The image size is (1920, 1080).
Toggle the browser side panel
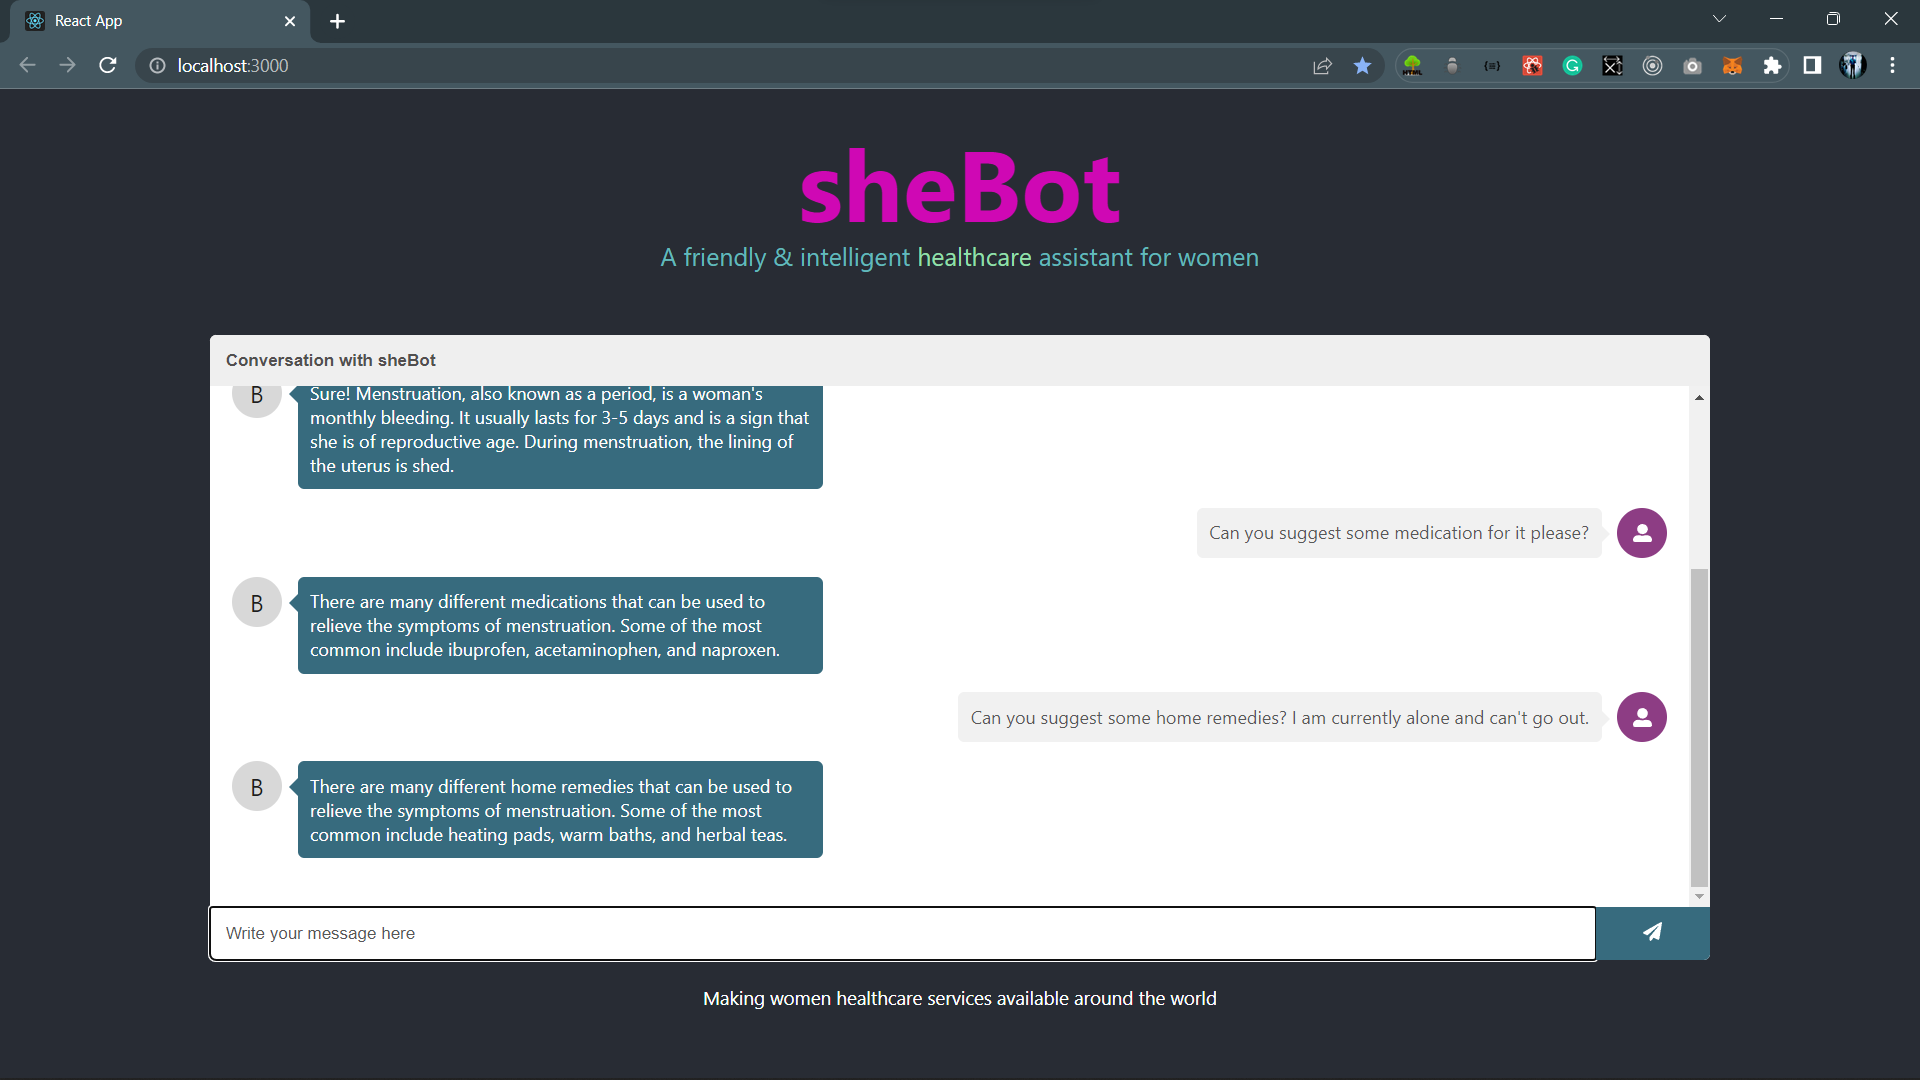[1812, 66]
